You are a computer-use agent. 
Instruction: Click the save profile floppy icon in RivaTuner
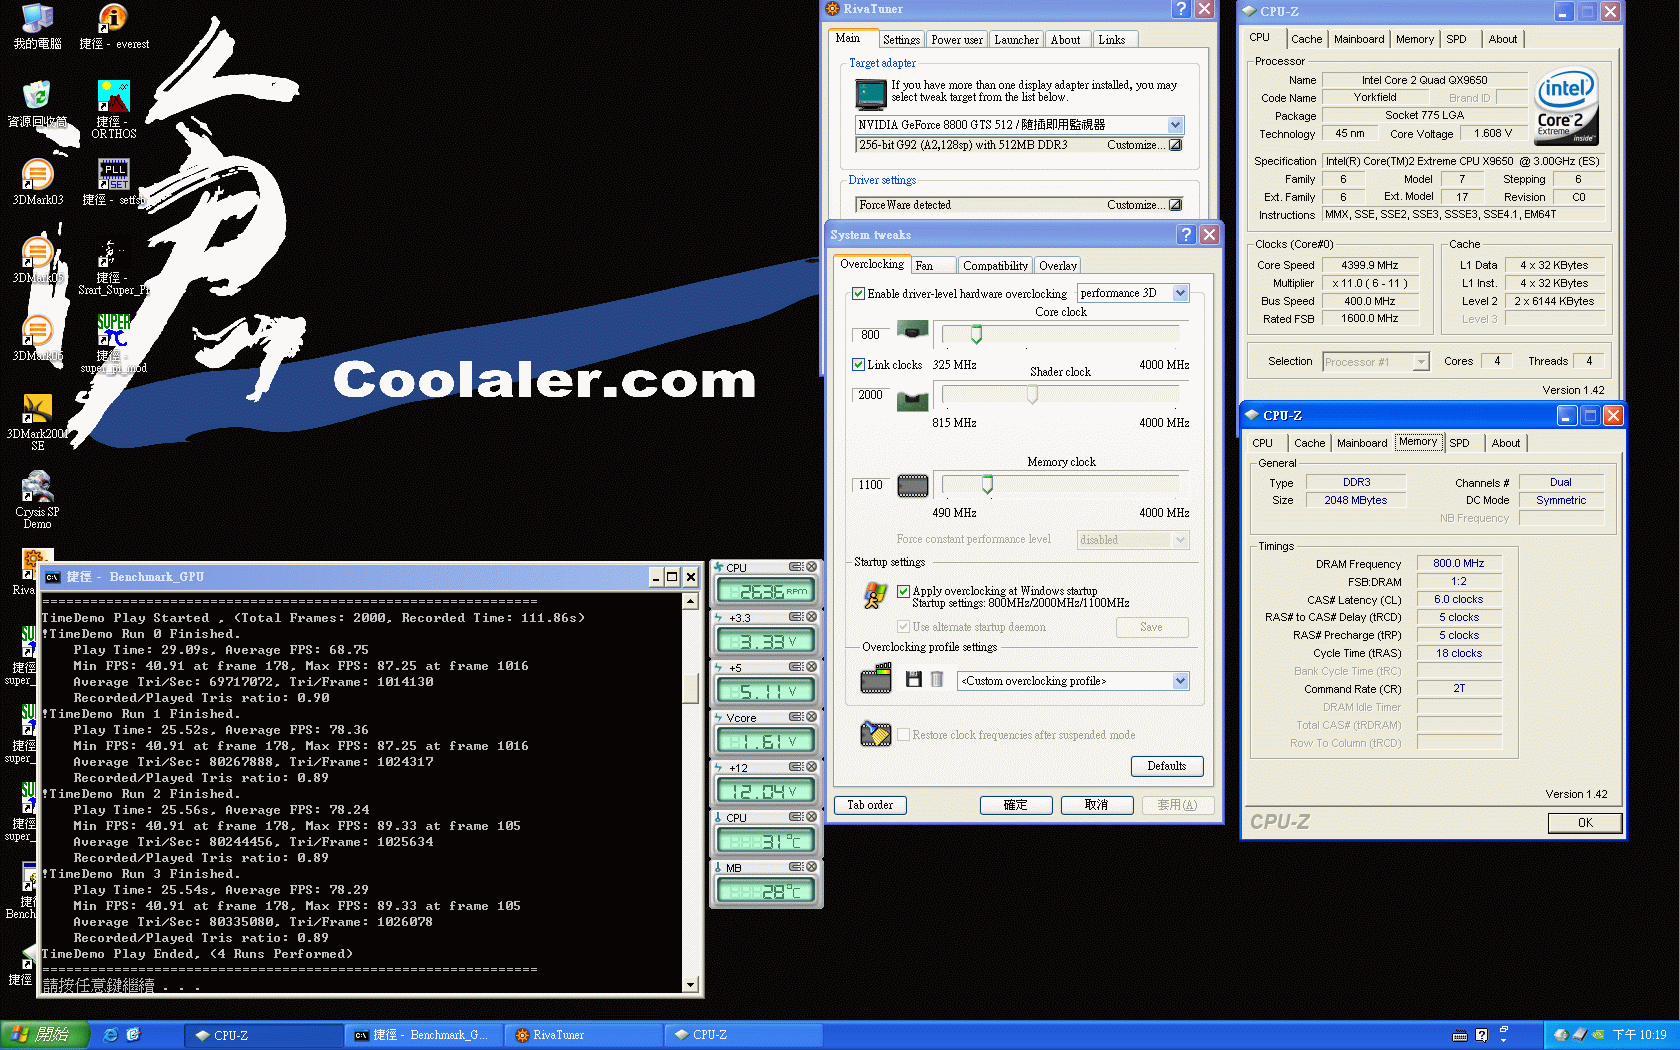click(913, 680)
